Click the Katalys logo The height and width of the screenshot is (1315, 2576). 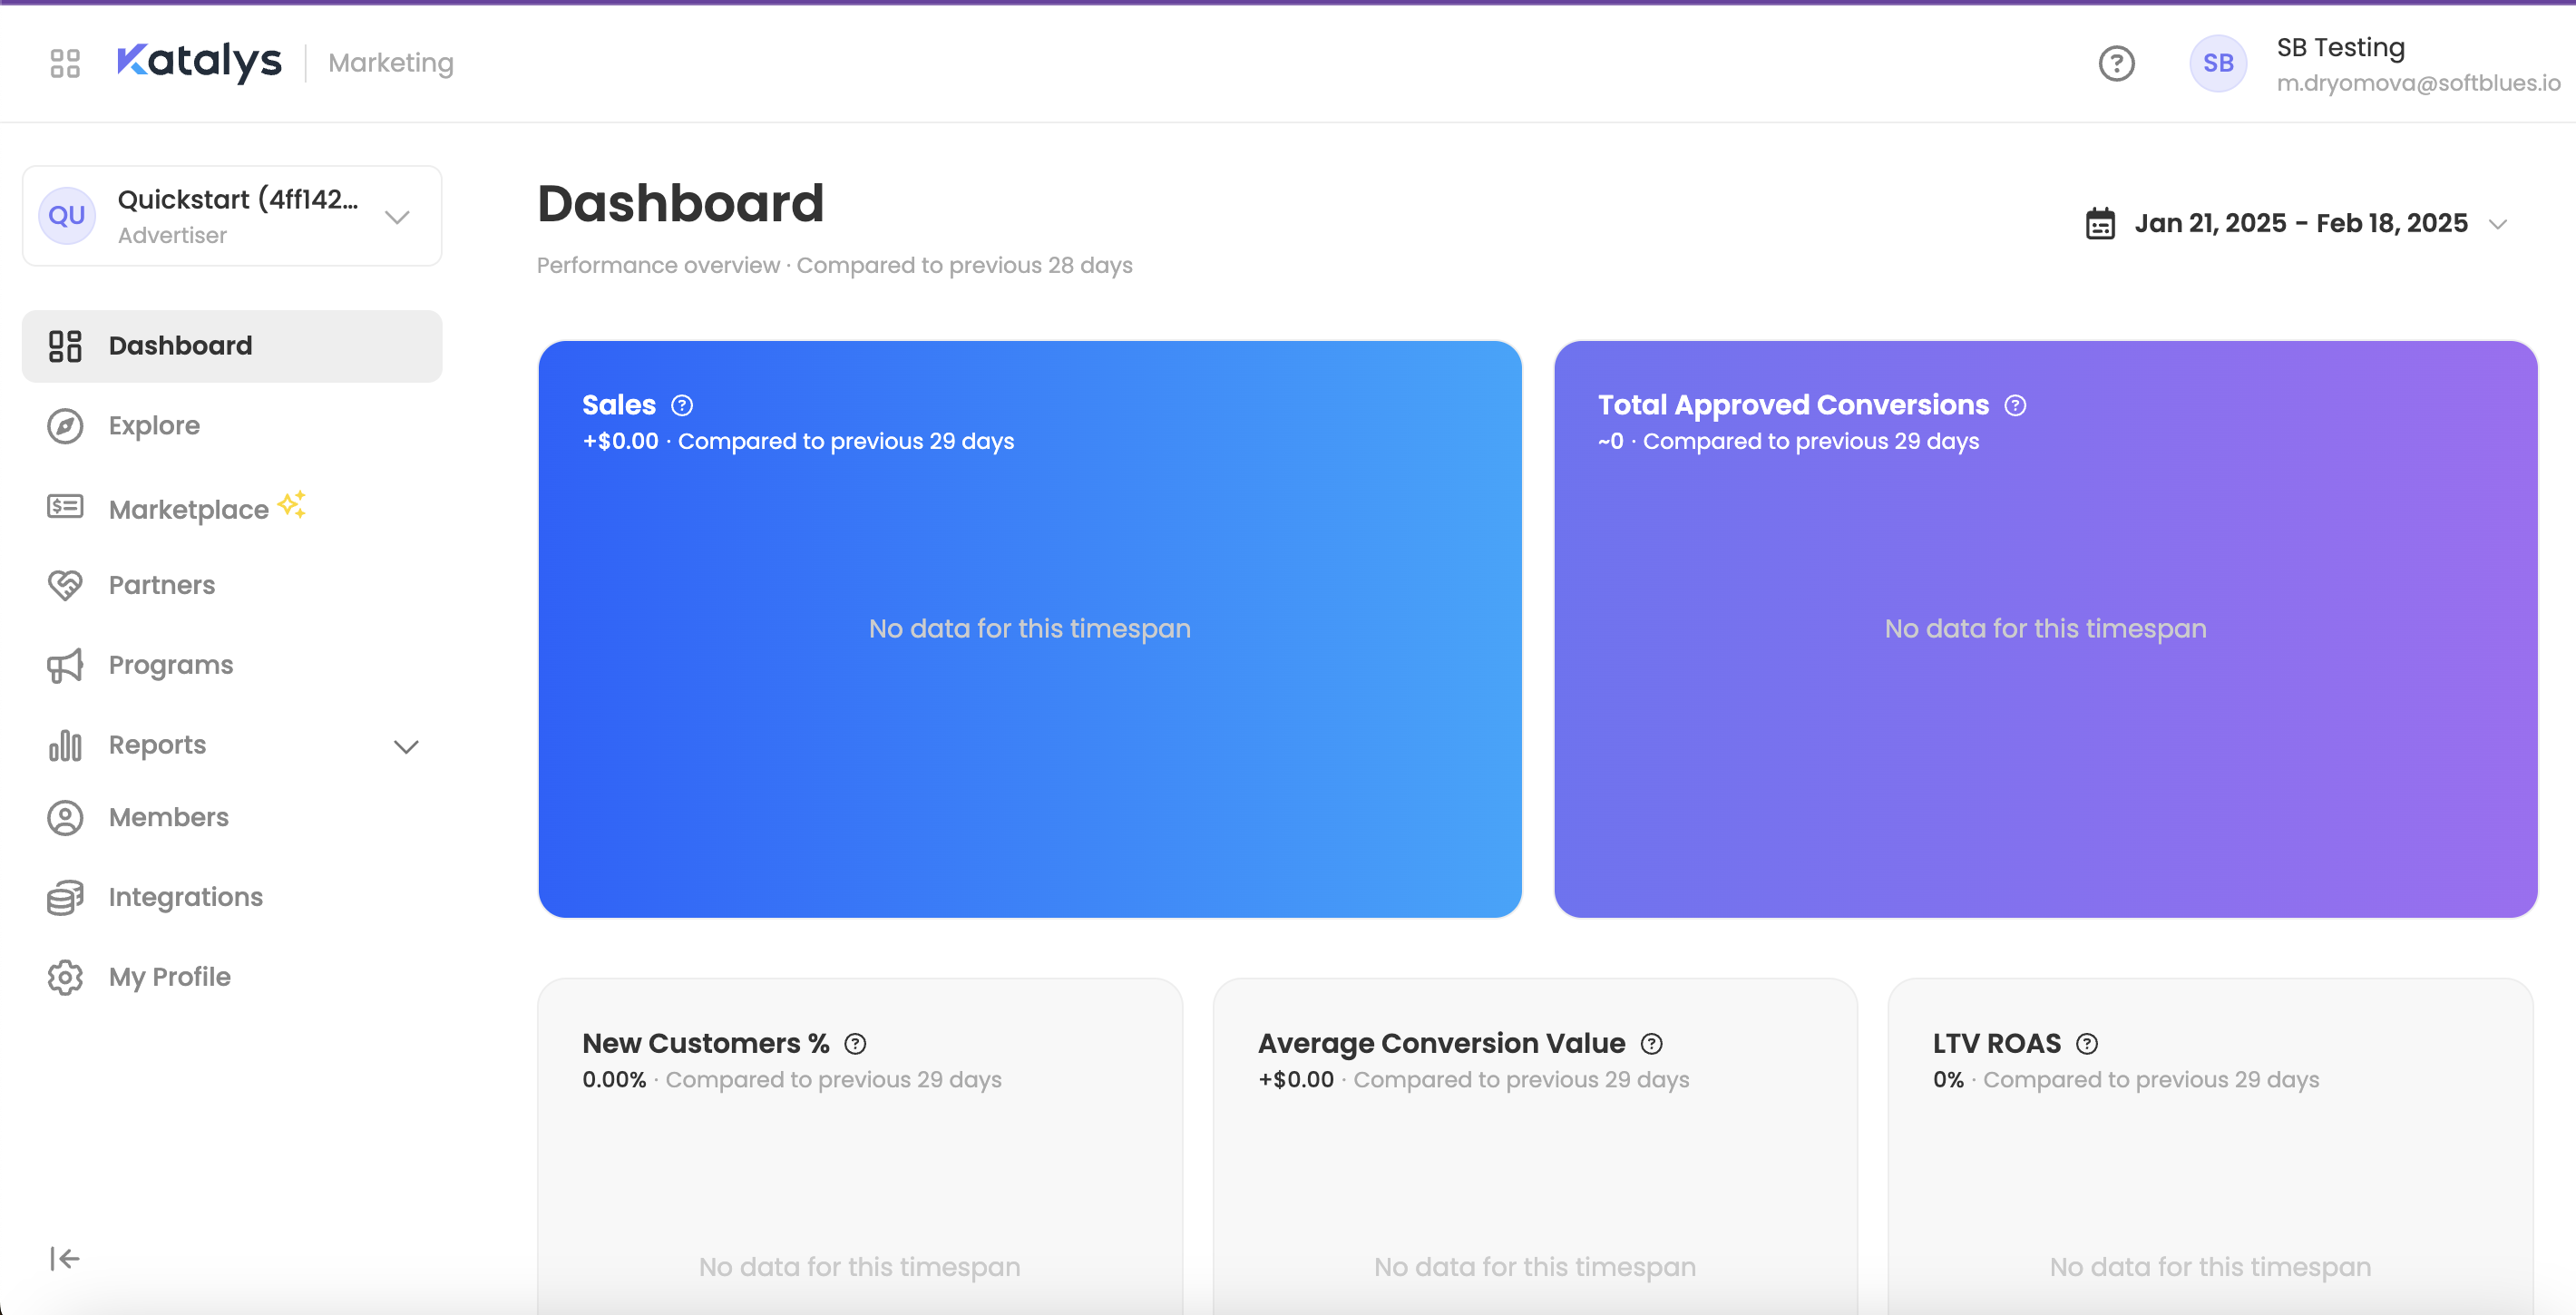coord(200,62)
